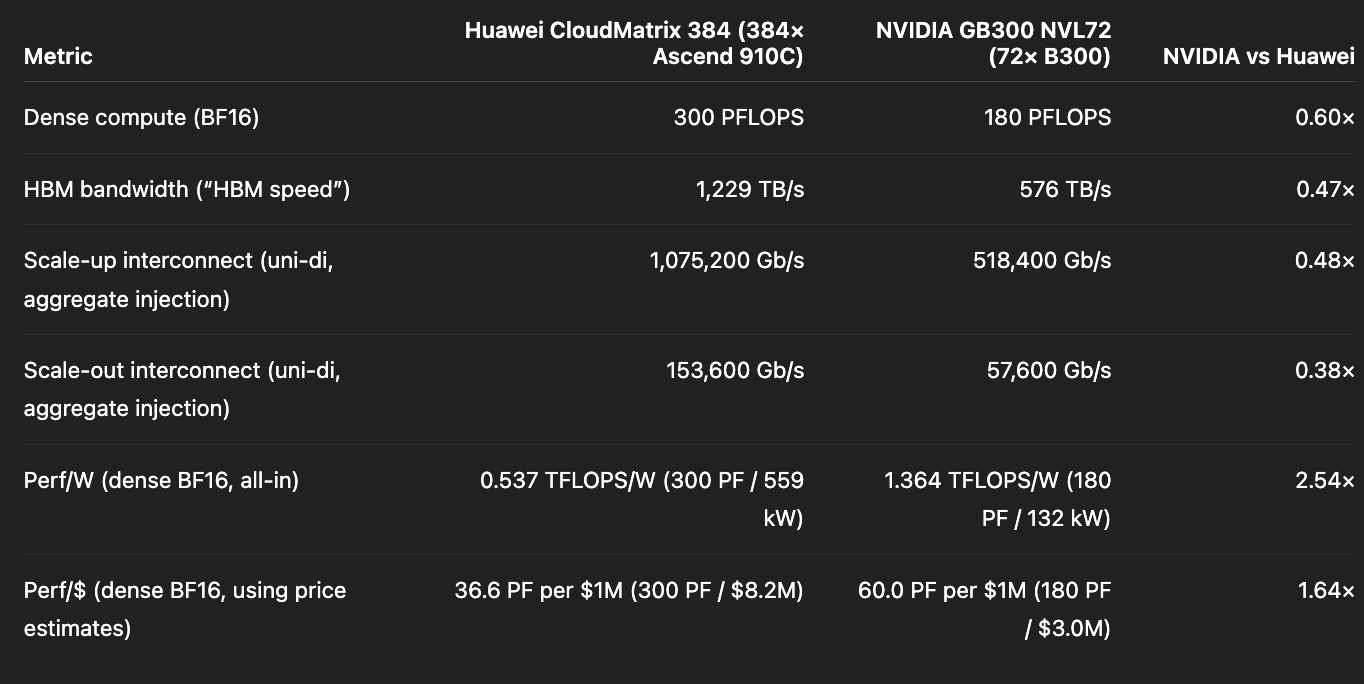Select the Scale-out interconnect row label
1364x684 pixels.
pyautogui.click(x=182, y=389)
